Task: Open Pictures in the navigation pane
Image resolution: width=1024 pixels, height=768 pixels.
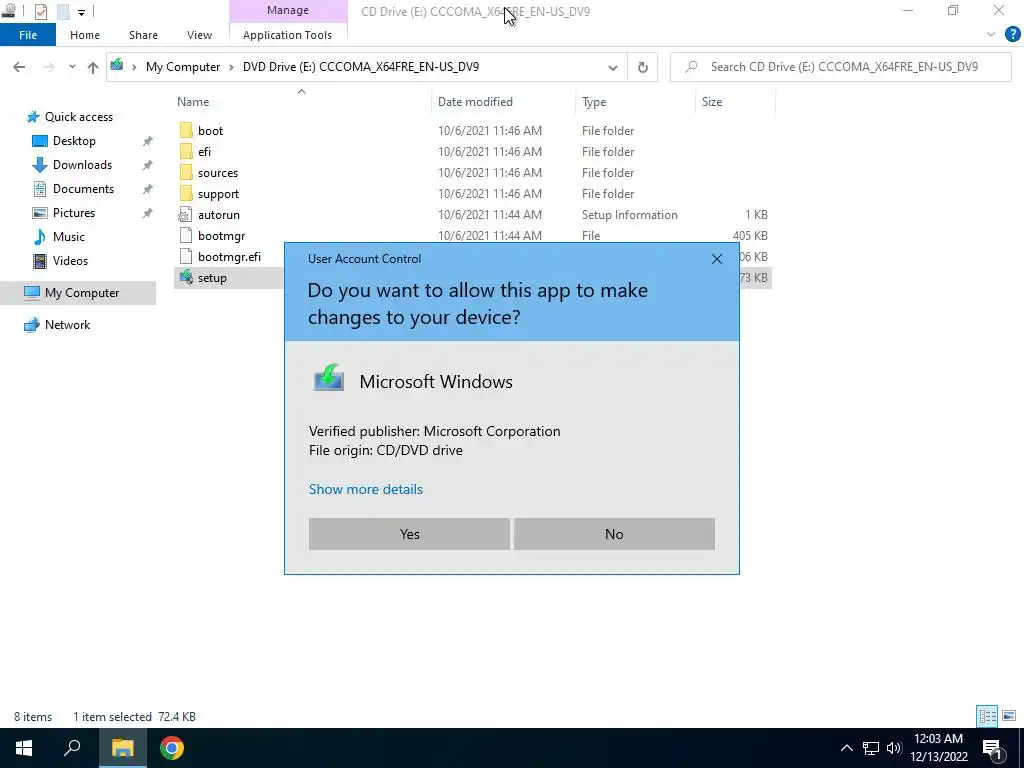Action: point(74,213)
